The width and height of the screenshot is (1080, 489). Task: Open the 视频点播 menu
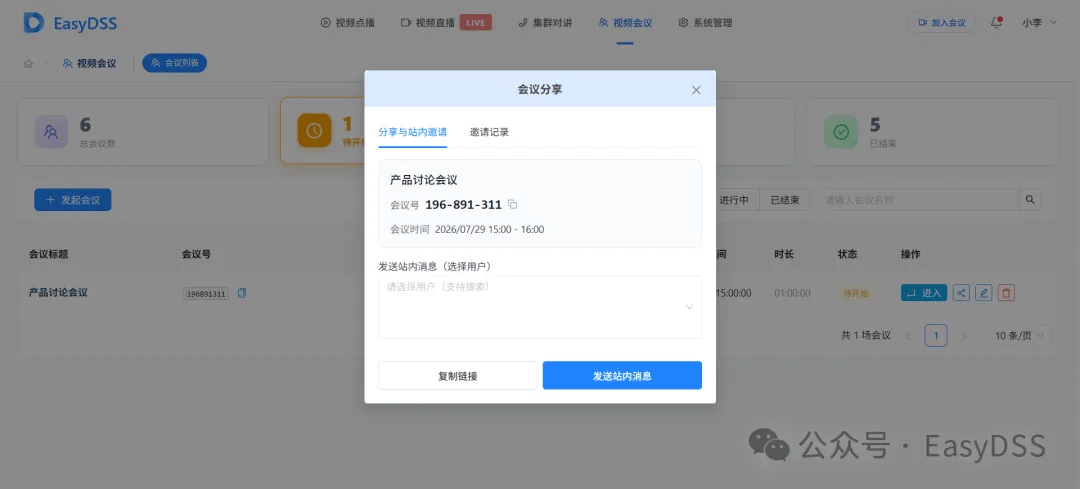[x=348, y=23]
